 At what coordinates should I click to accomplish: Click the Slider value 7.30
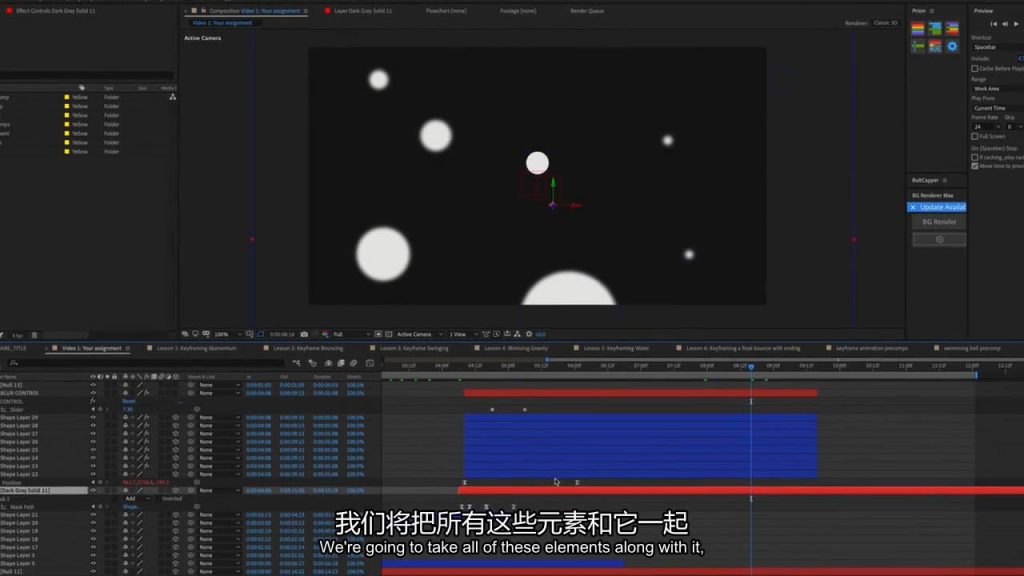pyautogui.click(x=127, y=409)
